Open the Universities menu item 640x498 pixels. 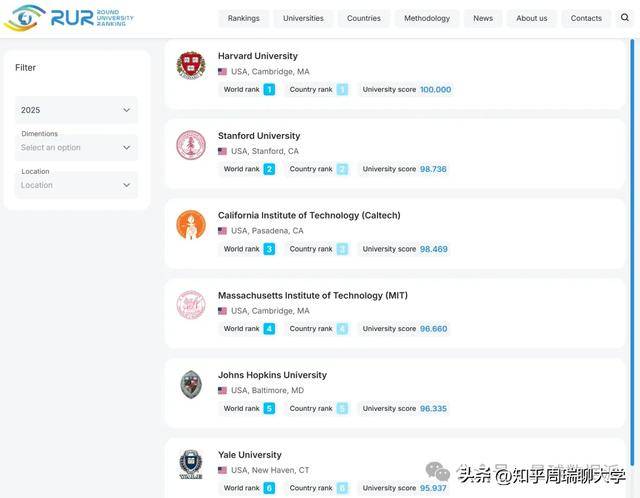pos(303,18)
